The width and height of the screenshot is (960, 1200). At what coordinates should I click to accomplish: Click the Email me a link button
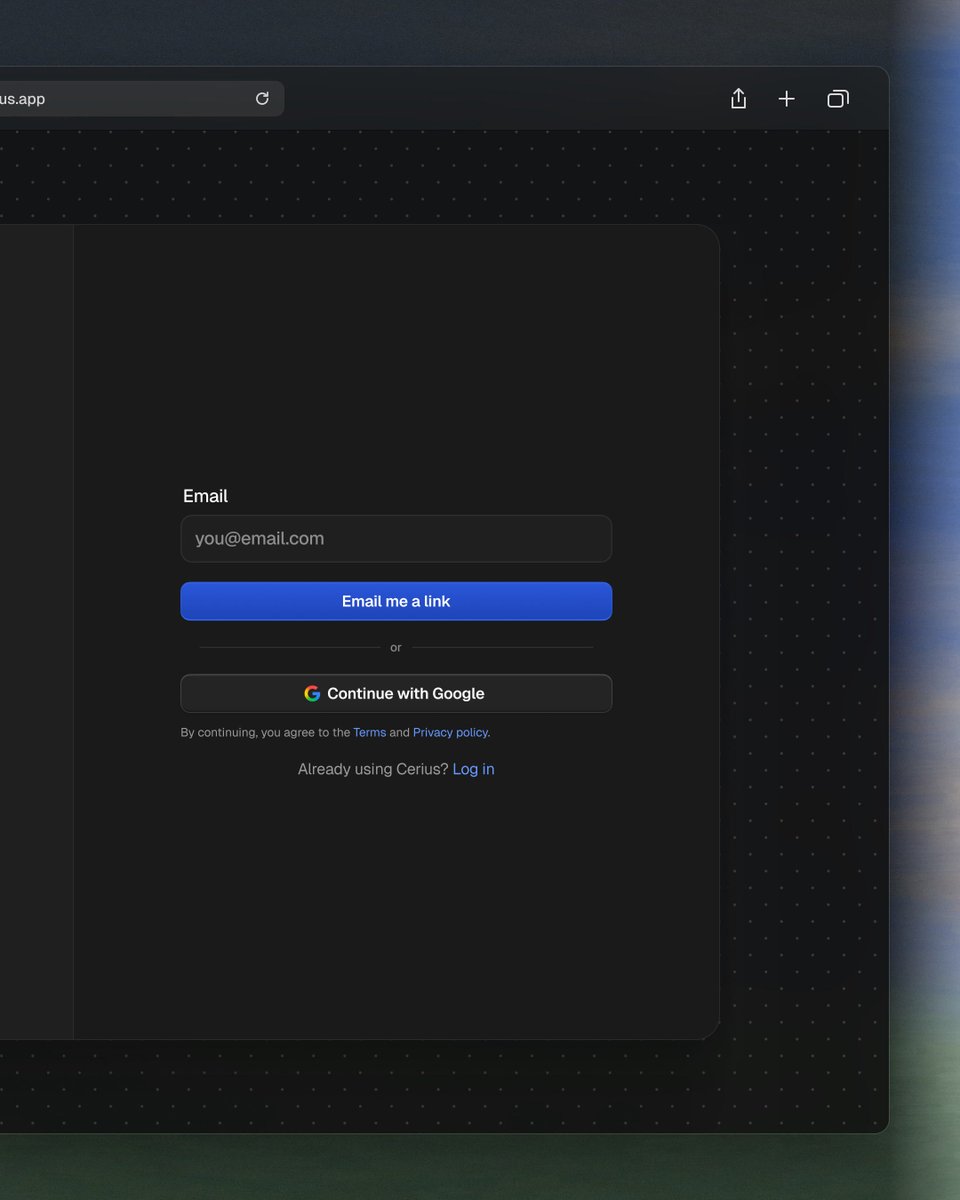(x=396, y=601)
